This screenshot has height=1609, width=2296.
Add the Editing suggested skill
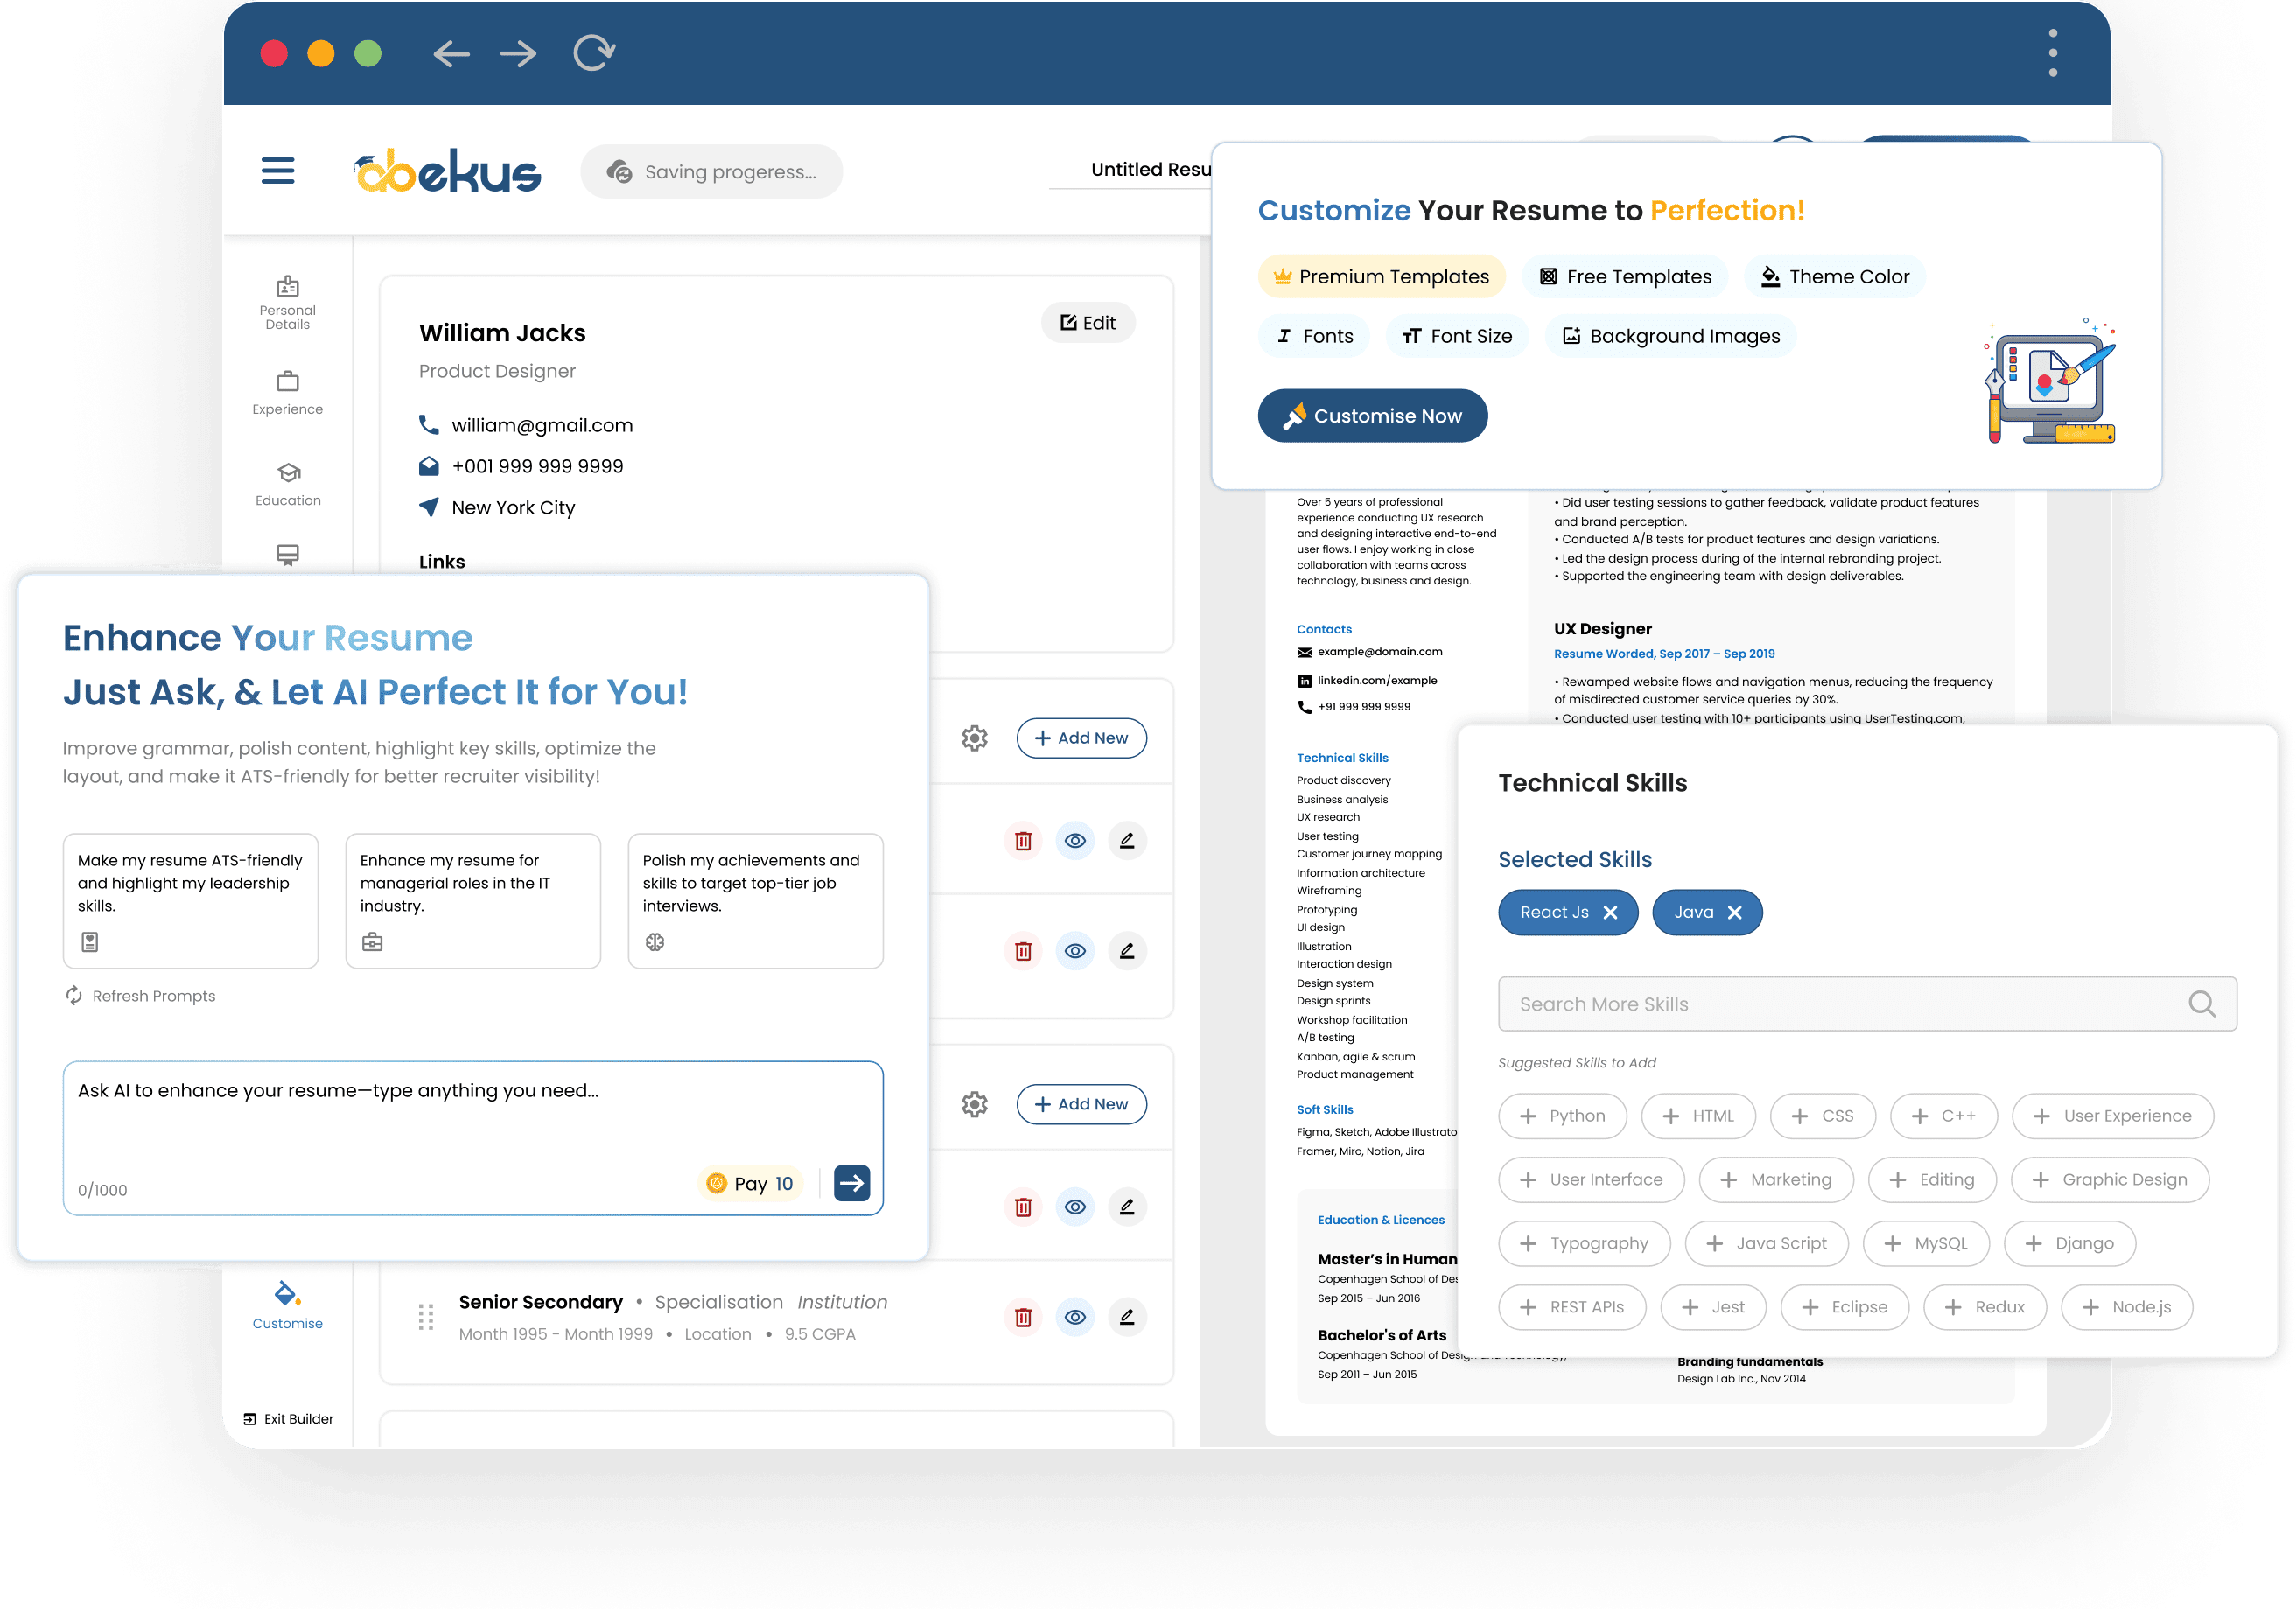click(x=1932, y=1179)
